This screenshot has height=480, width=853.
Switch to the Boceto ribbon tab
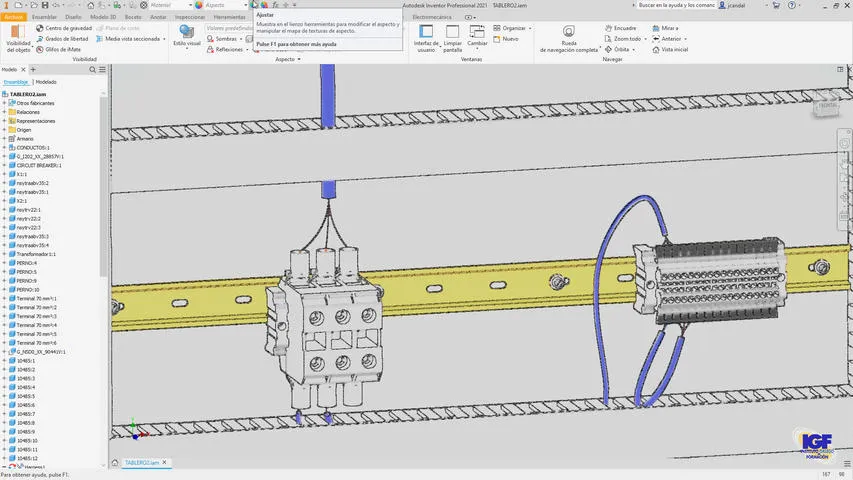[x=133, y=17]
